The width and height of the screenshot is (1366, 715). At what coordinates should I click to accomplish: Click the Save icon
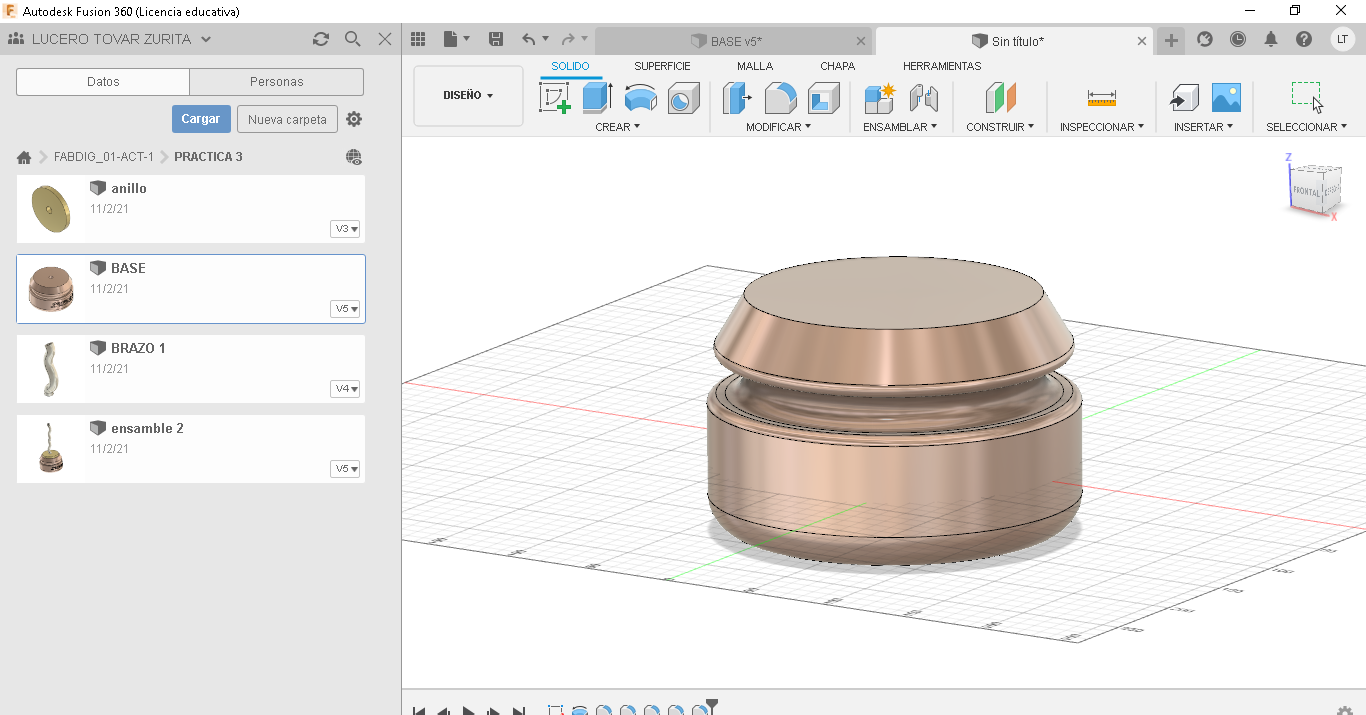point(495,39)
